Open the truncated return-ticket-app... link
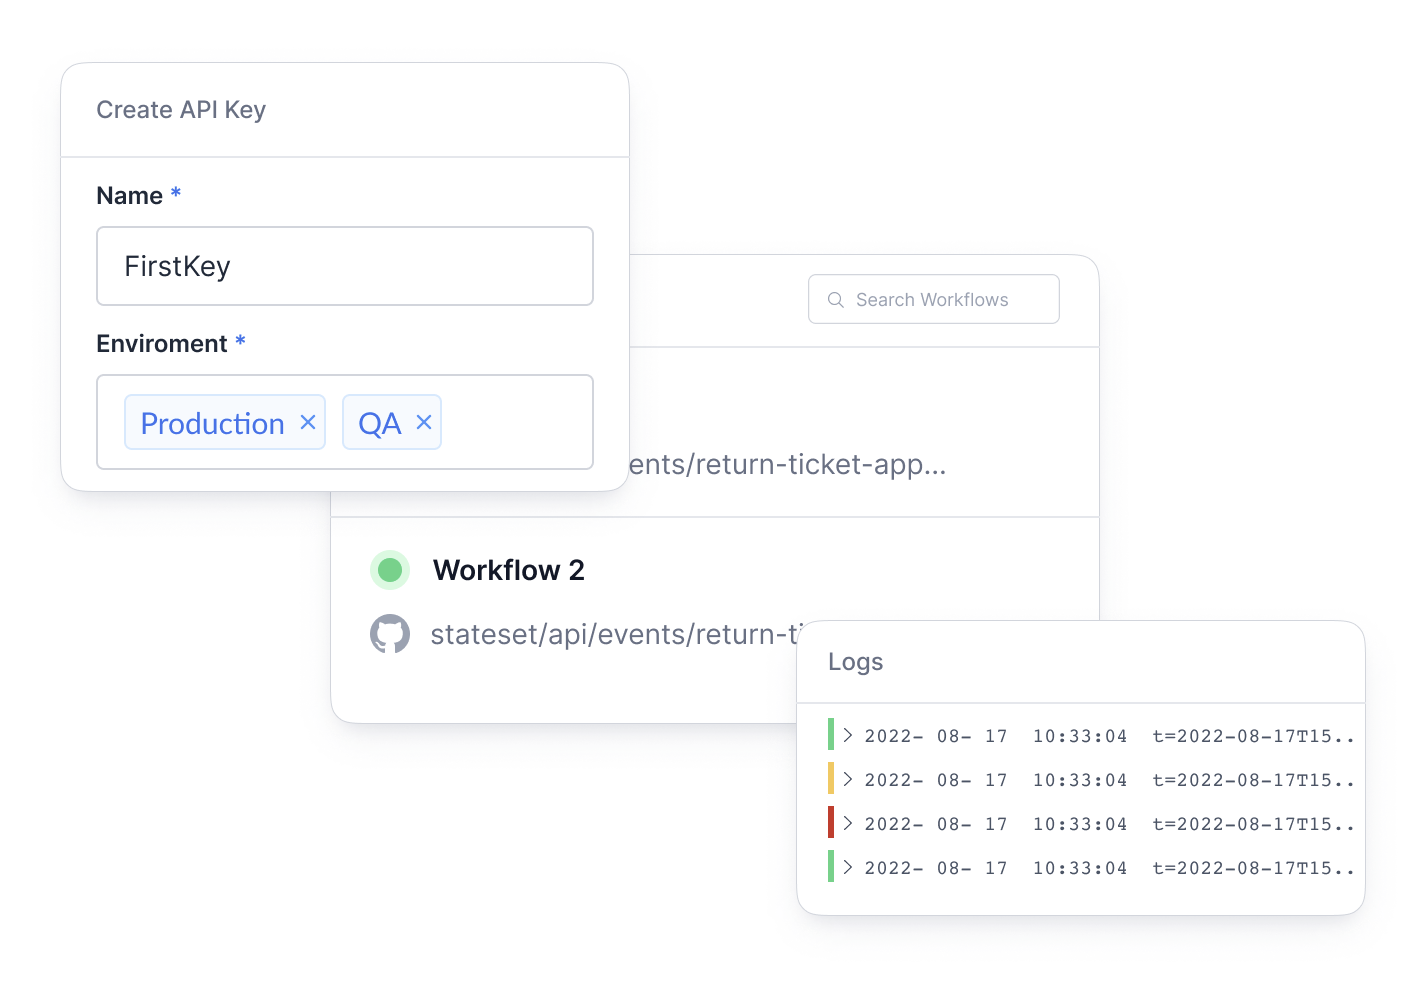The image size is (1420, 986). click(x=788, y=464)
